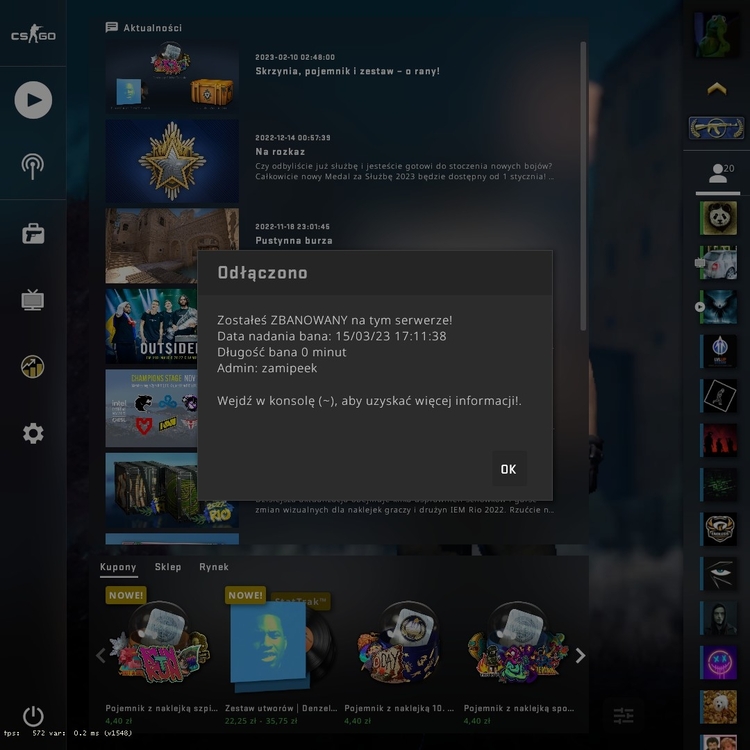Open the broadcast antenna news icon
This screenshot has height=750, width=750.
tap(33, 166)
